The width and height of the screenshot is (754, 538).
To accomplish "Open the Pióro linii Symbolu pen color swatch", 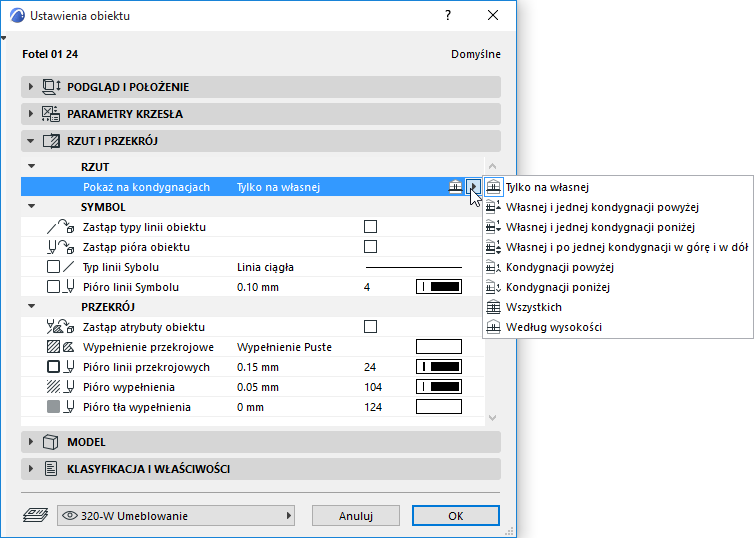I will tap(439, 287).
